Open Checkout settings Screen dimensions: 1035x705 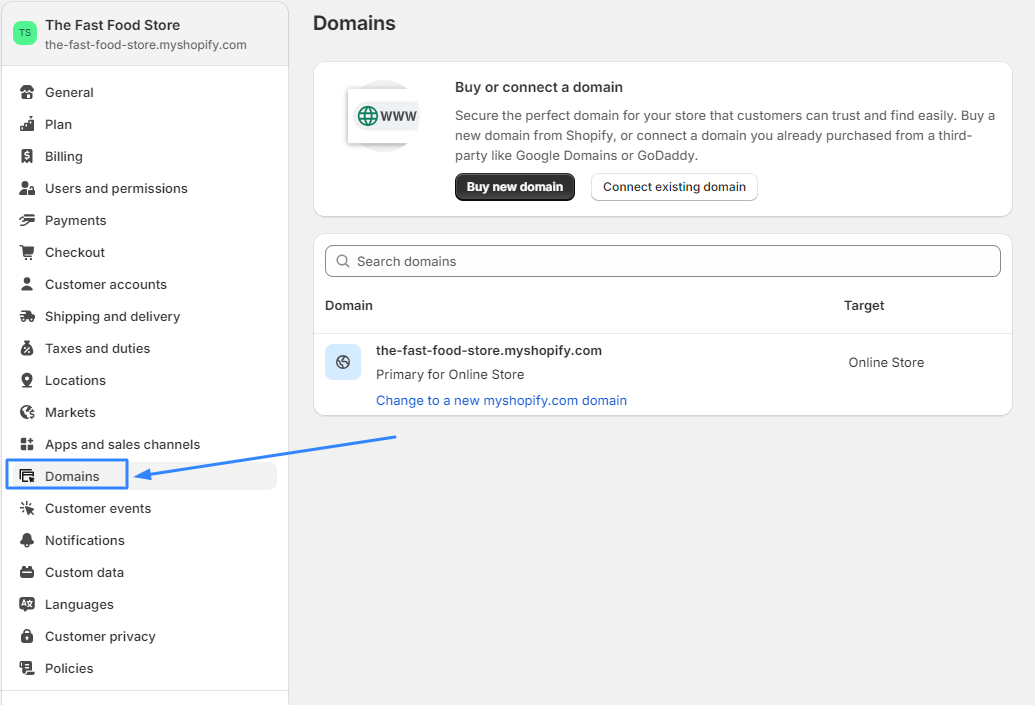pos(145,252)
